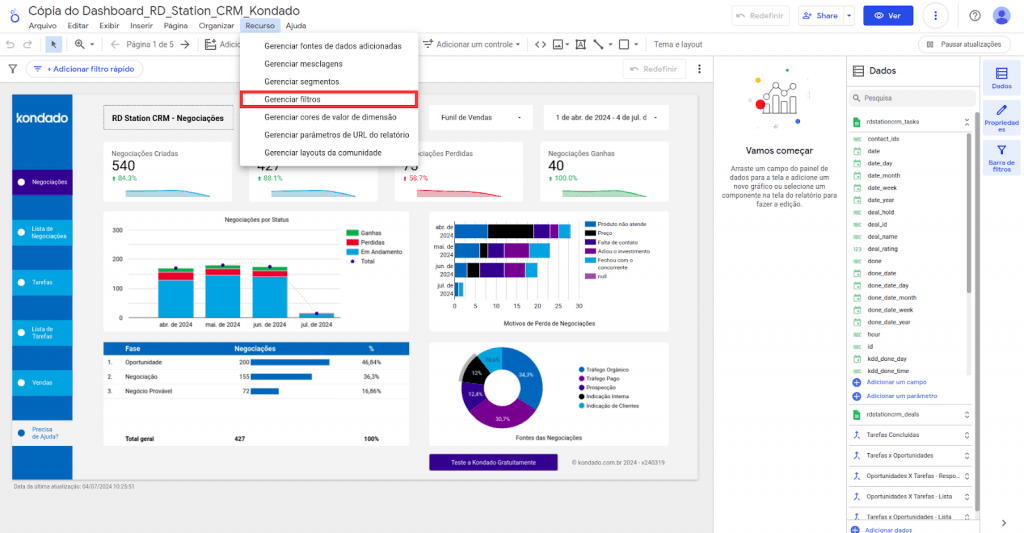Open the Barra de filtros panel
The height and width of the screenshot is (533, 1024).
coord(1001,159)
